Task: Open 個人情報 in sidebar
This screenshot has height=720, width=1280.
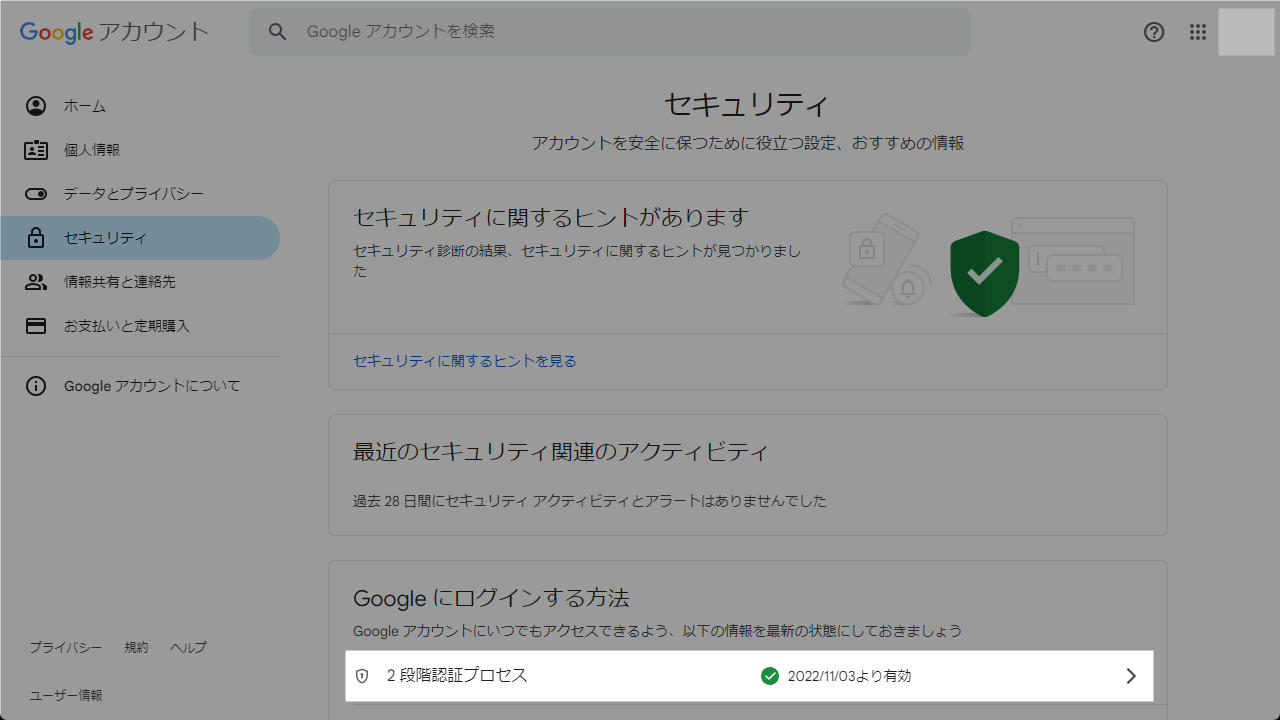Action: click(140, 150)
